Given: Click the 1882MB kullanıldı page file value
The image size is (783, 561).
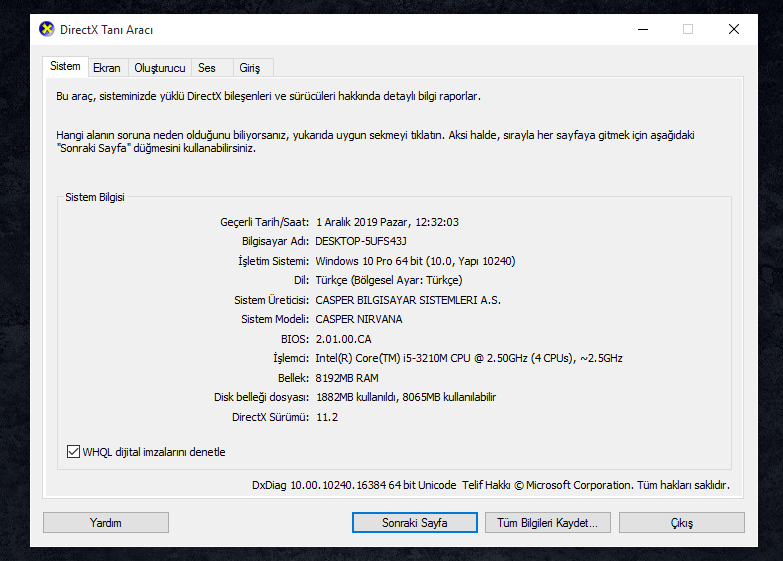Looking at the screenshot, I should 406,397.
